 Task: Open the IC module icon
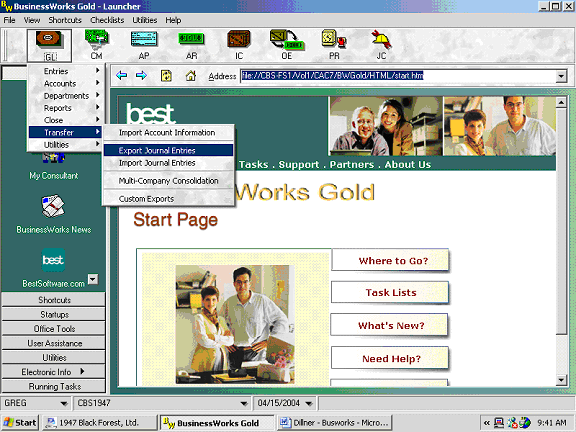tap(239, 45)
